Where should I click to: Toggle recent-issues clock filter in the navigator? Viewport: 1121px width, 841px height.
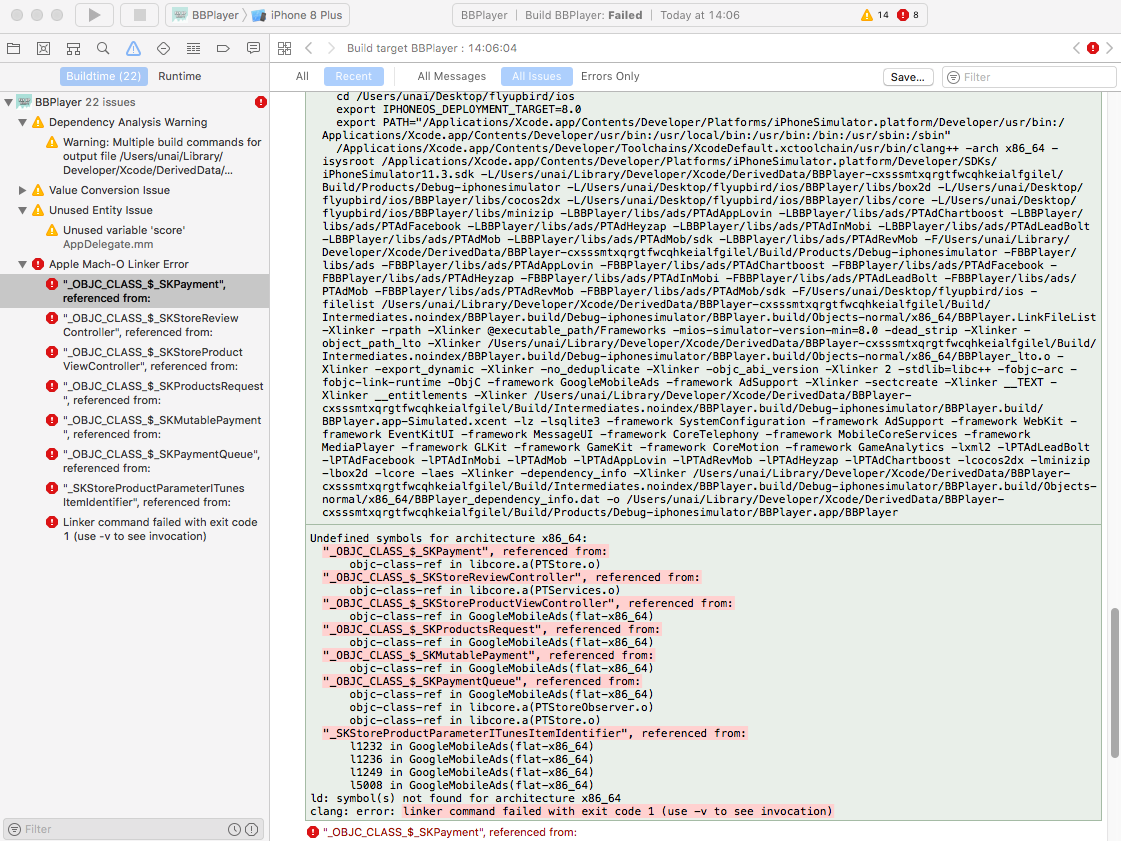pos(234,829)
